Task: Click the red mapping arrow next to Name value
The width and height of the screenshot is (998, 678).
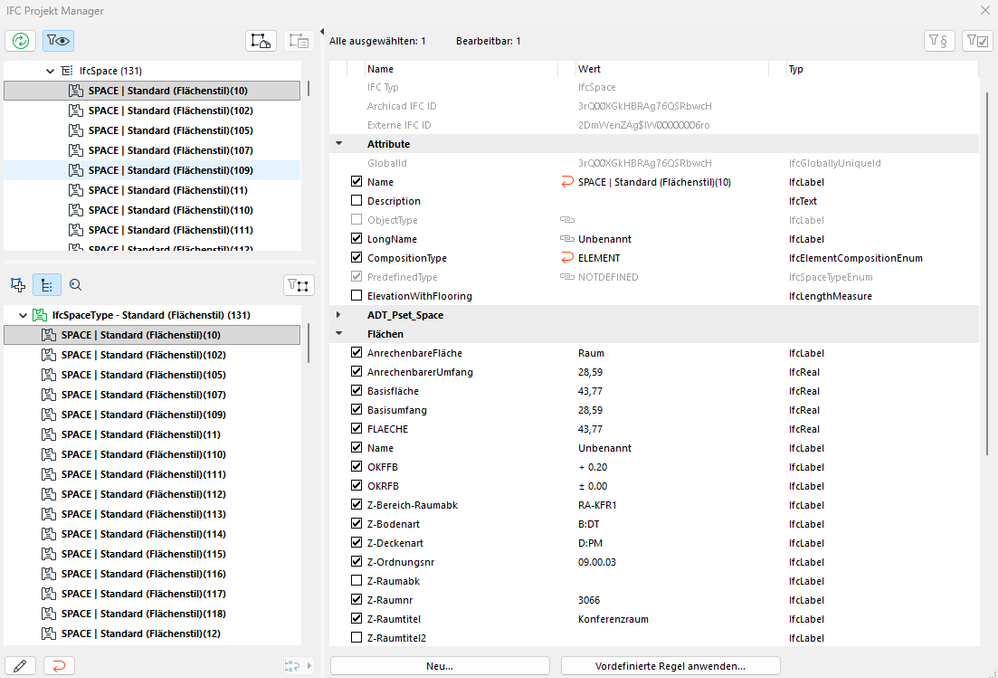Action: point(567,182)
